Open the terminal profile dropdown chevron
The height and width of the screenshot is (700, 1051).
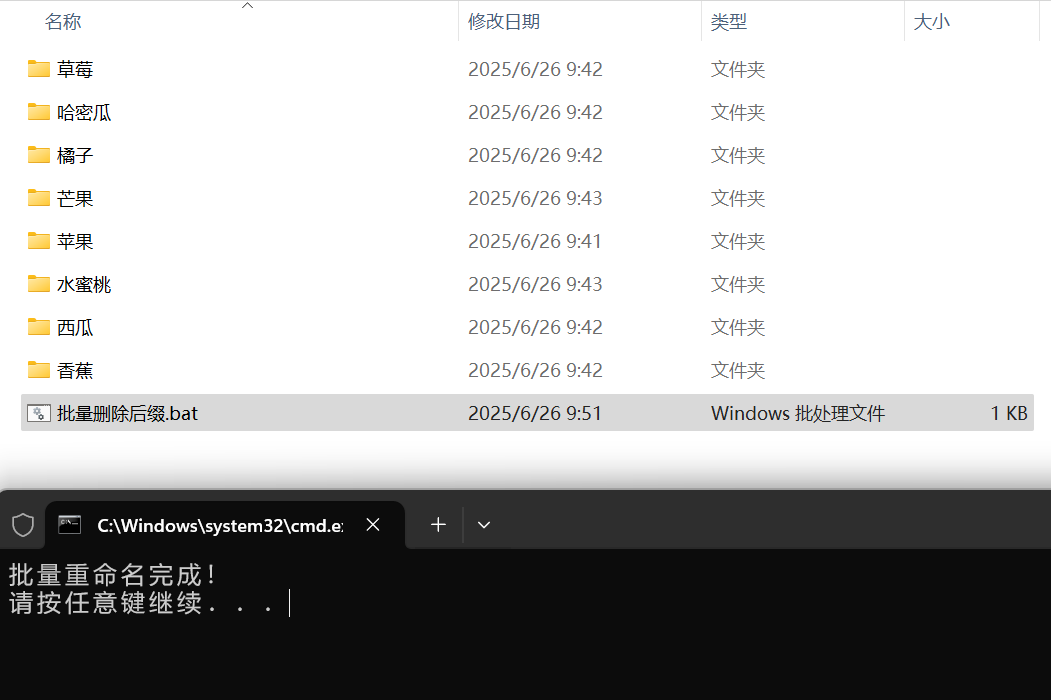click(484, 525)
